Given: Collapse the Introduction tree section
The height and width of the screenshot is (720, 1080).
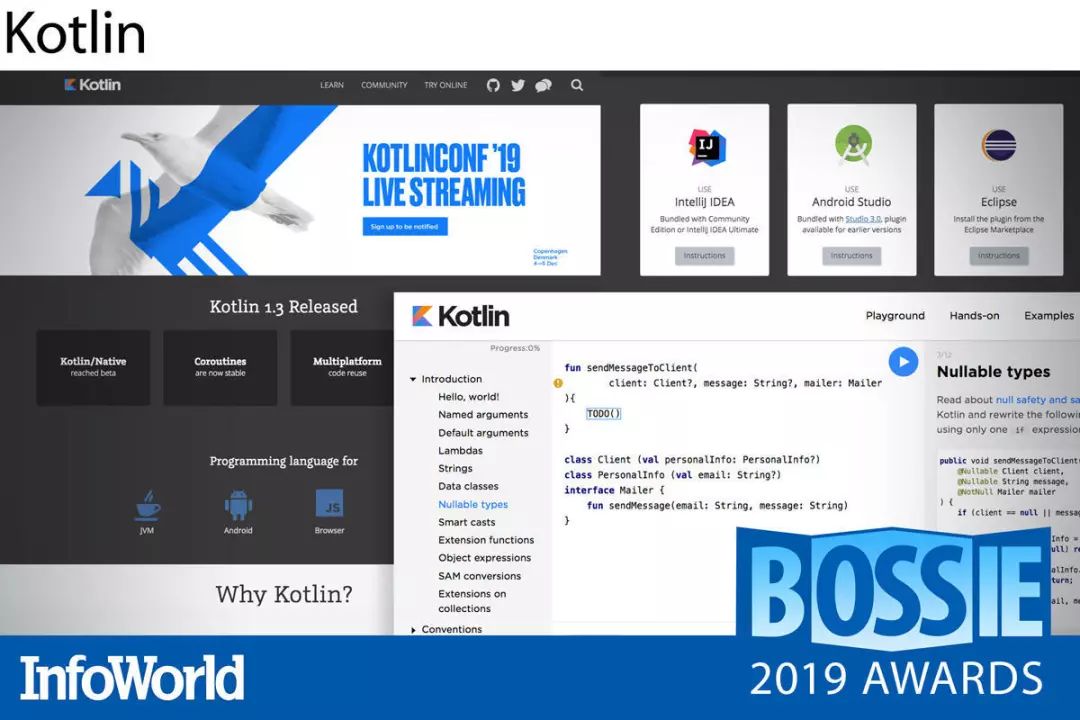Looking at the screenshot, I should pyautogui.click(x=413, y=380).
